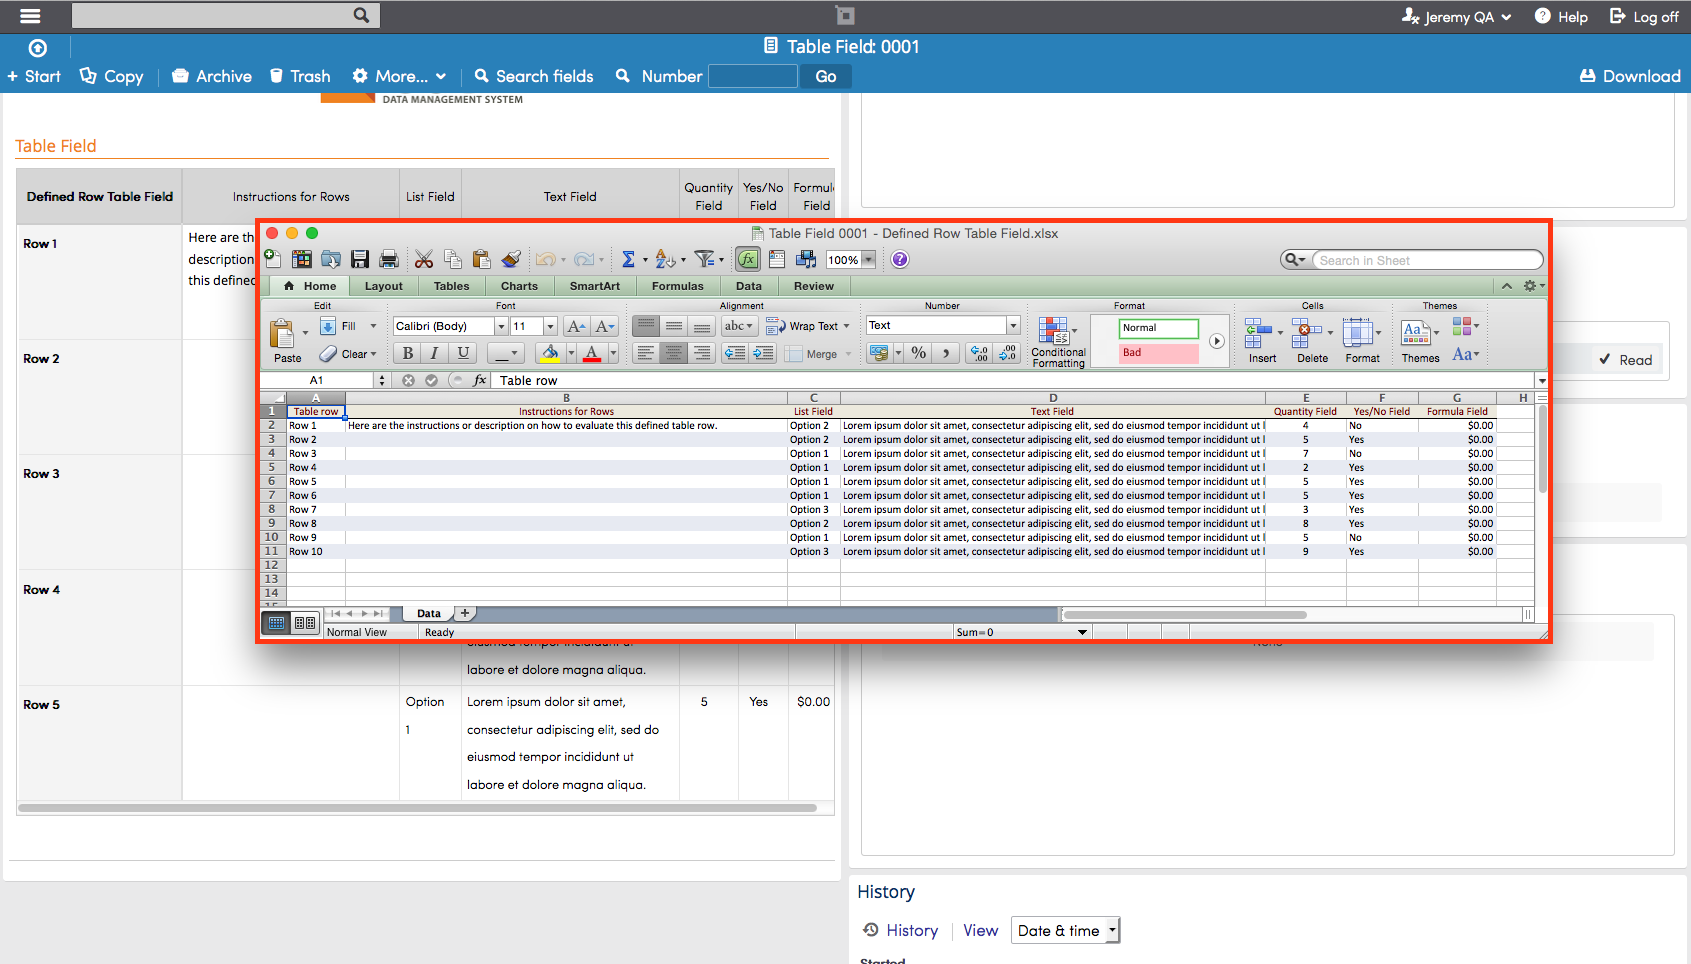Click the Print icon in Excel toolbar
Screen dimensions: 1691x964
pos(389,259)
